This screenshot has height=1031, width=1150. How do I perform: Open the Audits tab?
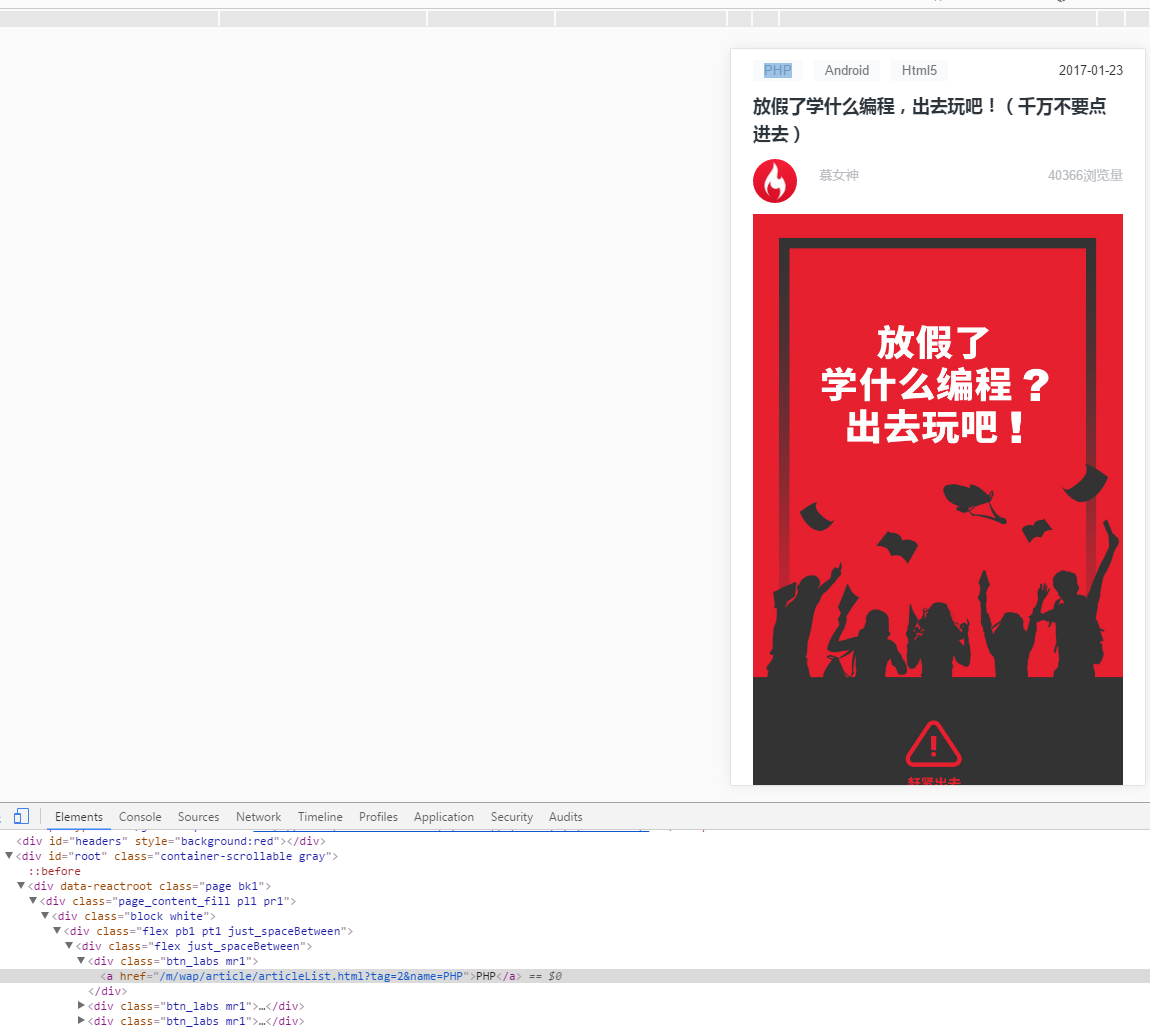point(565,817)
